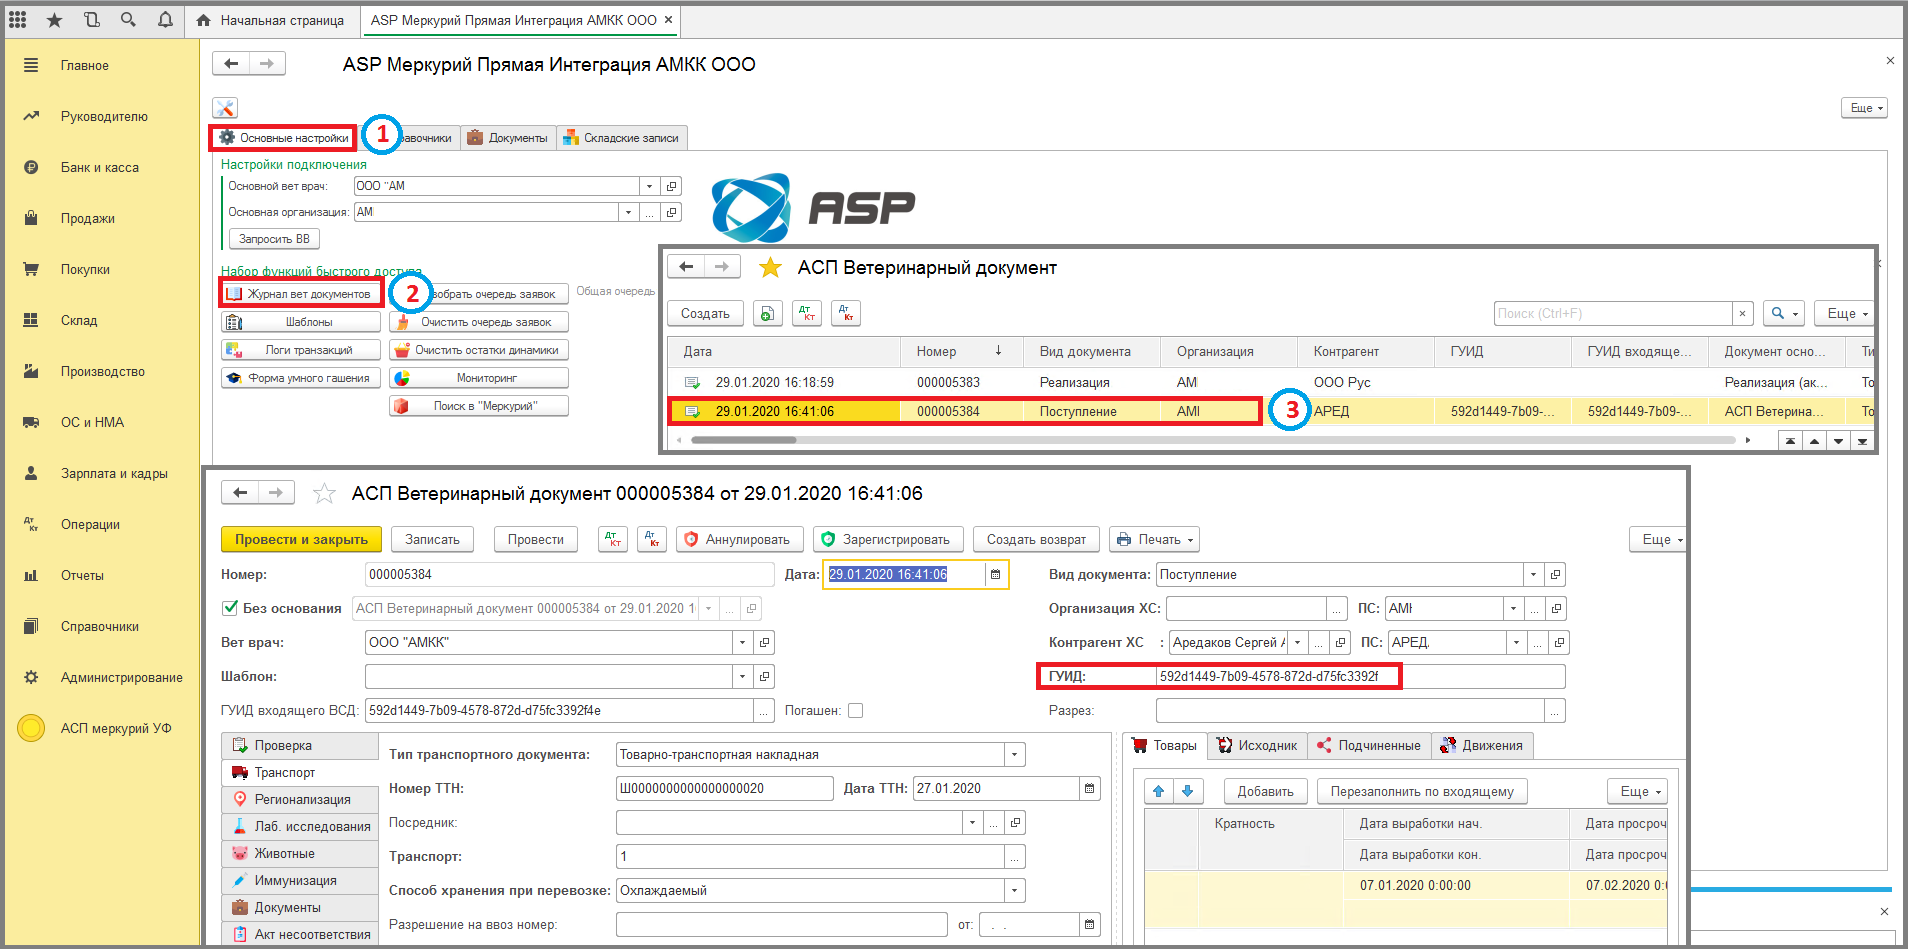Select row 000005383 Реализация

[1270, 382]
